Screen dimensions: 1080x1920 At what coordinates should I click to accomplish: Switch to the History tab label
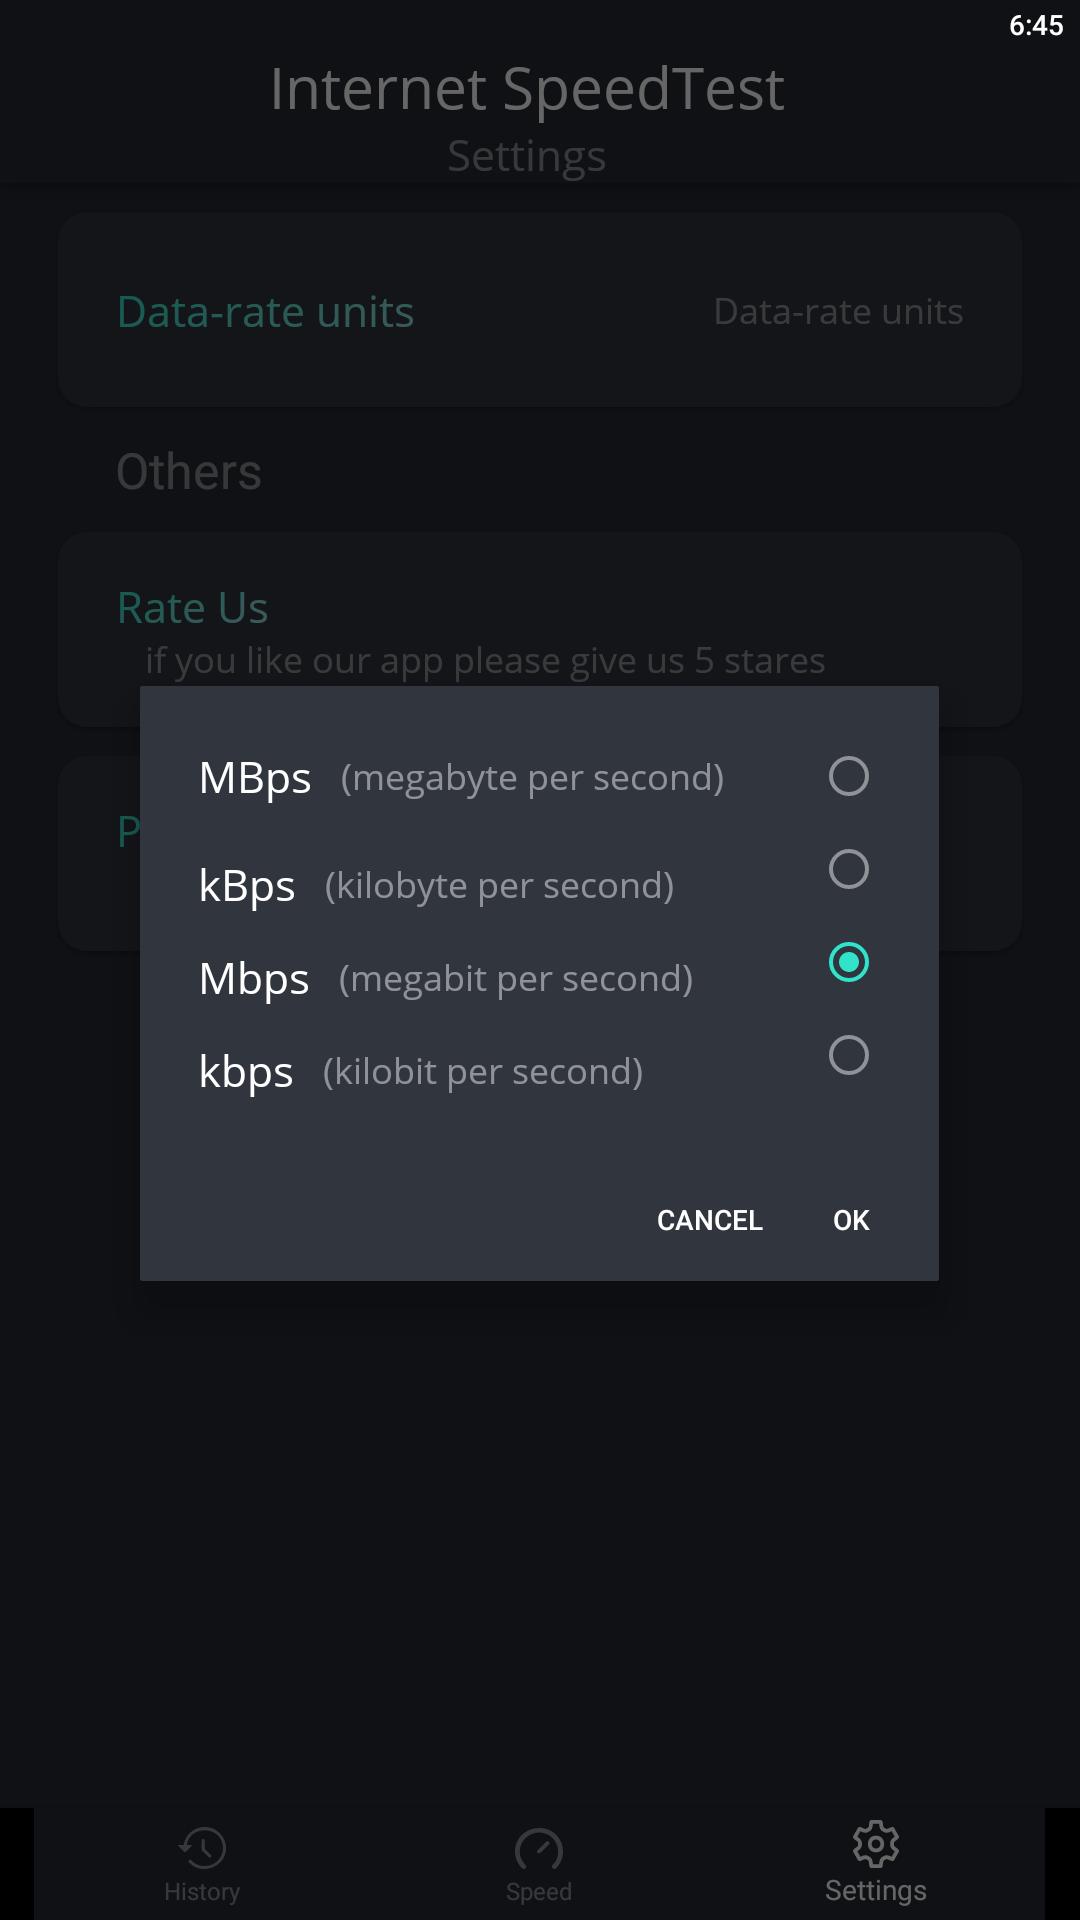202,1892
